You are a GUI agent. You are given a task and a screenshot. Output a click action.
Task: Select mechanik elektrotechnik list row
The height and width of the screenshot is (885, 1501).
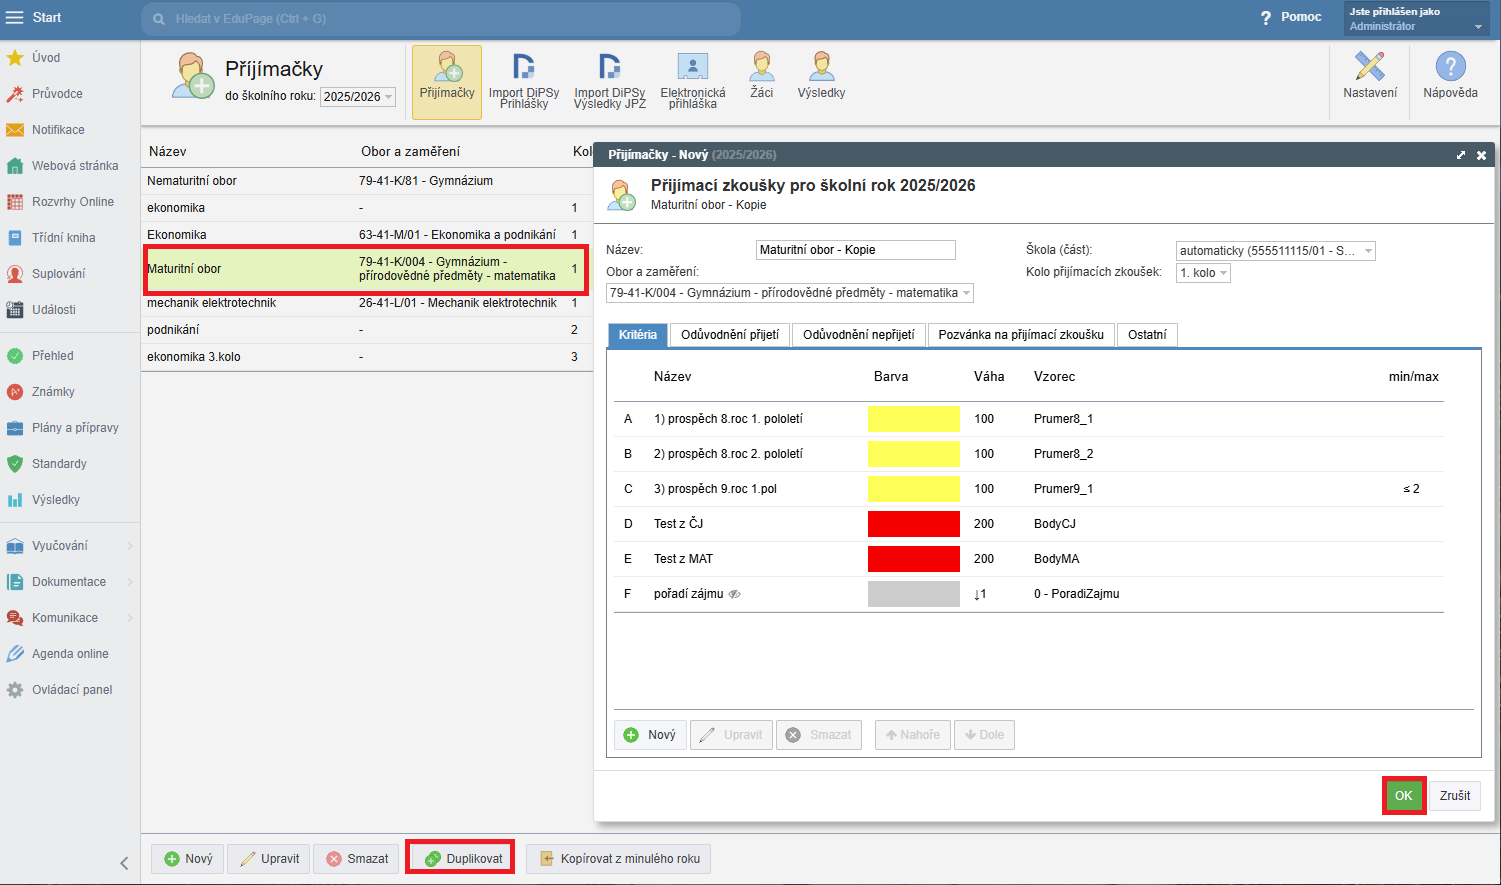[366, 303]
